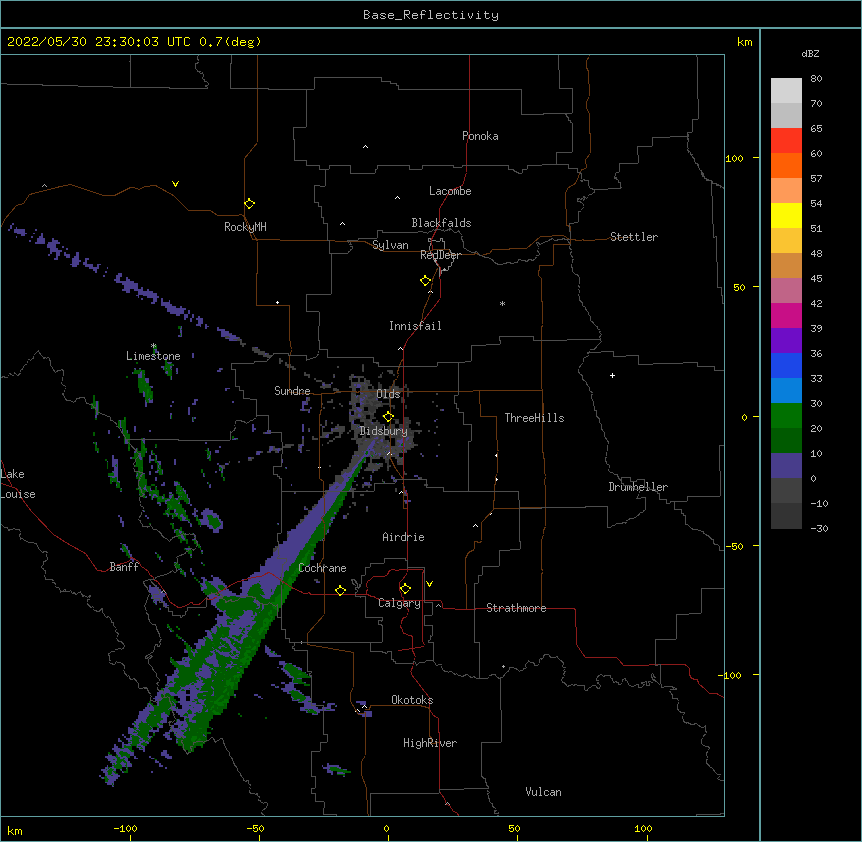
Task: Click the white caret marker west of Lacombe
Action: coord(397,198)
